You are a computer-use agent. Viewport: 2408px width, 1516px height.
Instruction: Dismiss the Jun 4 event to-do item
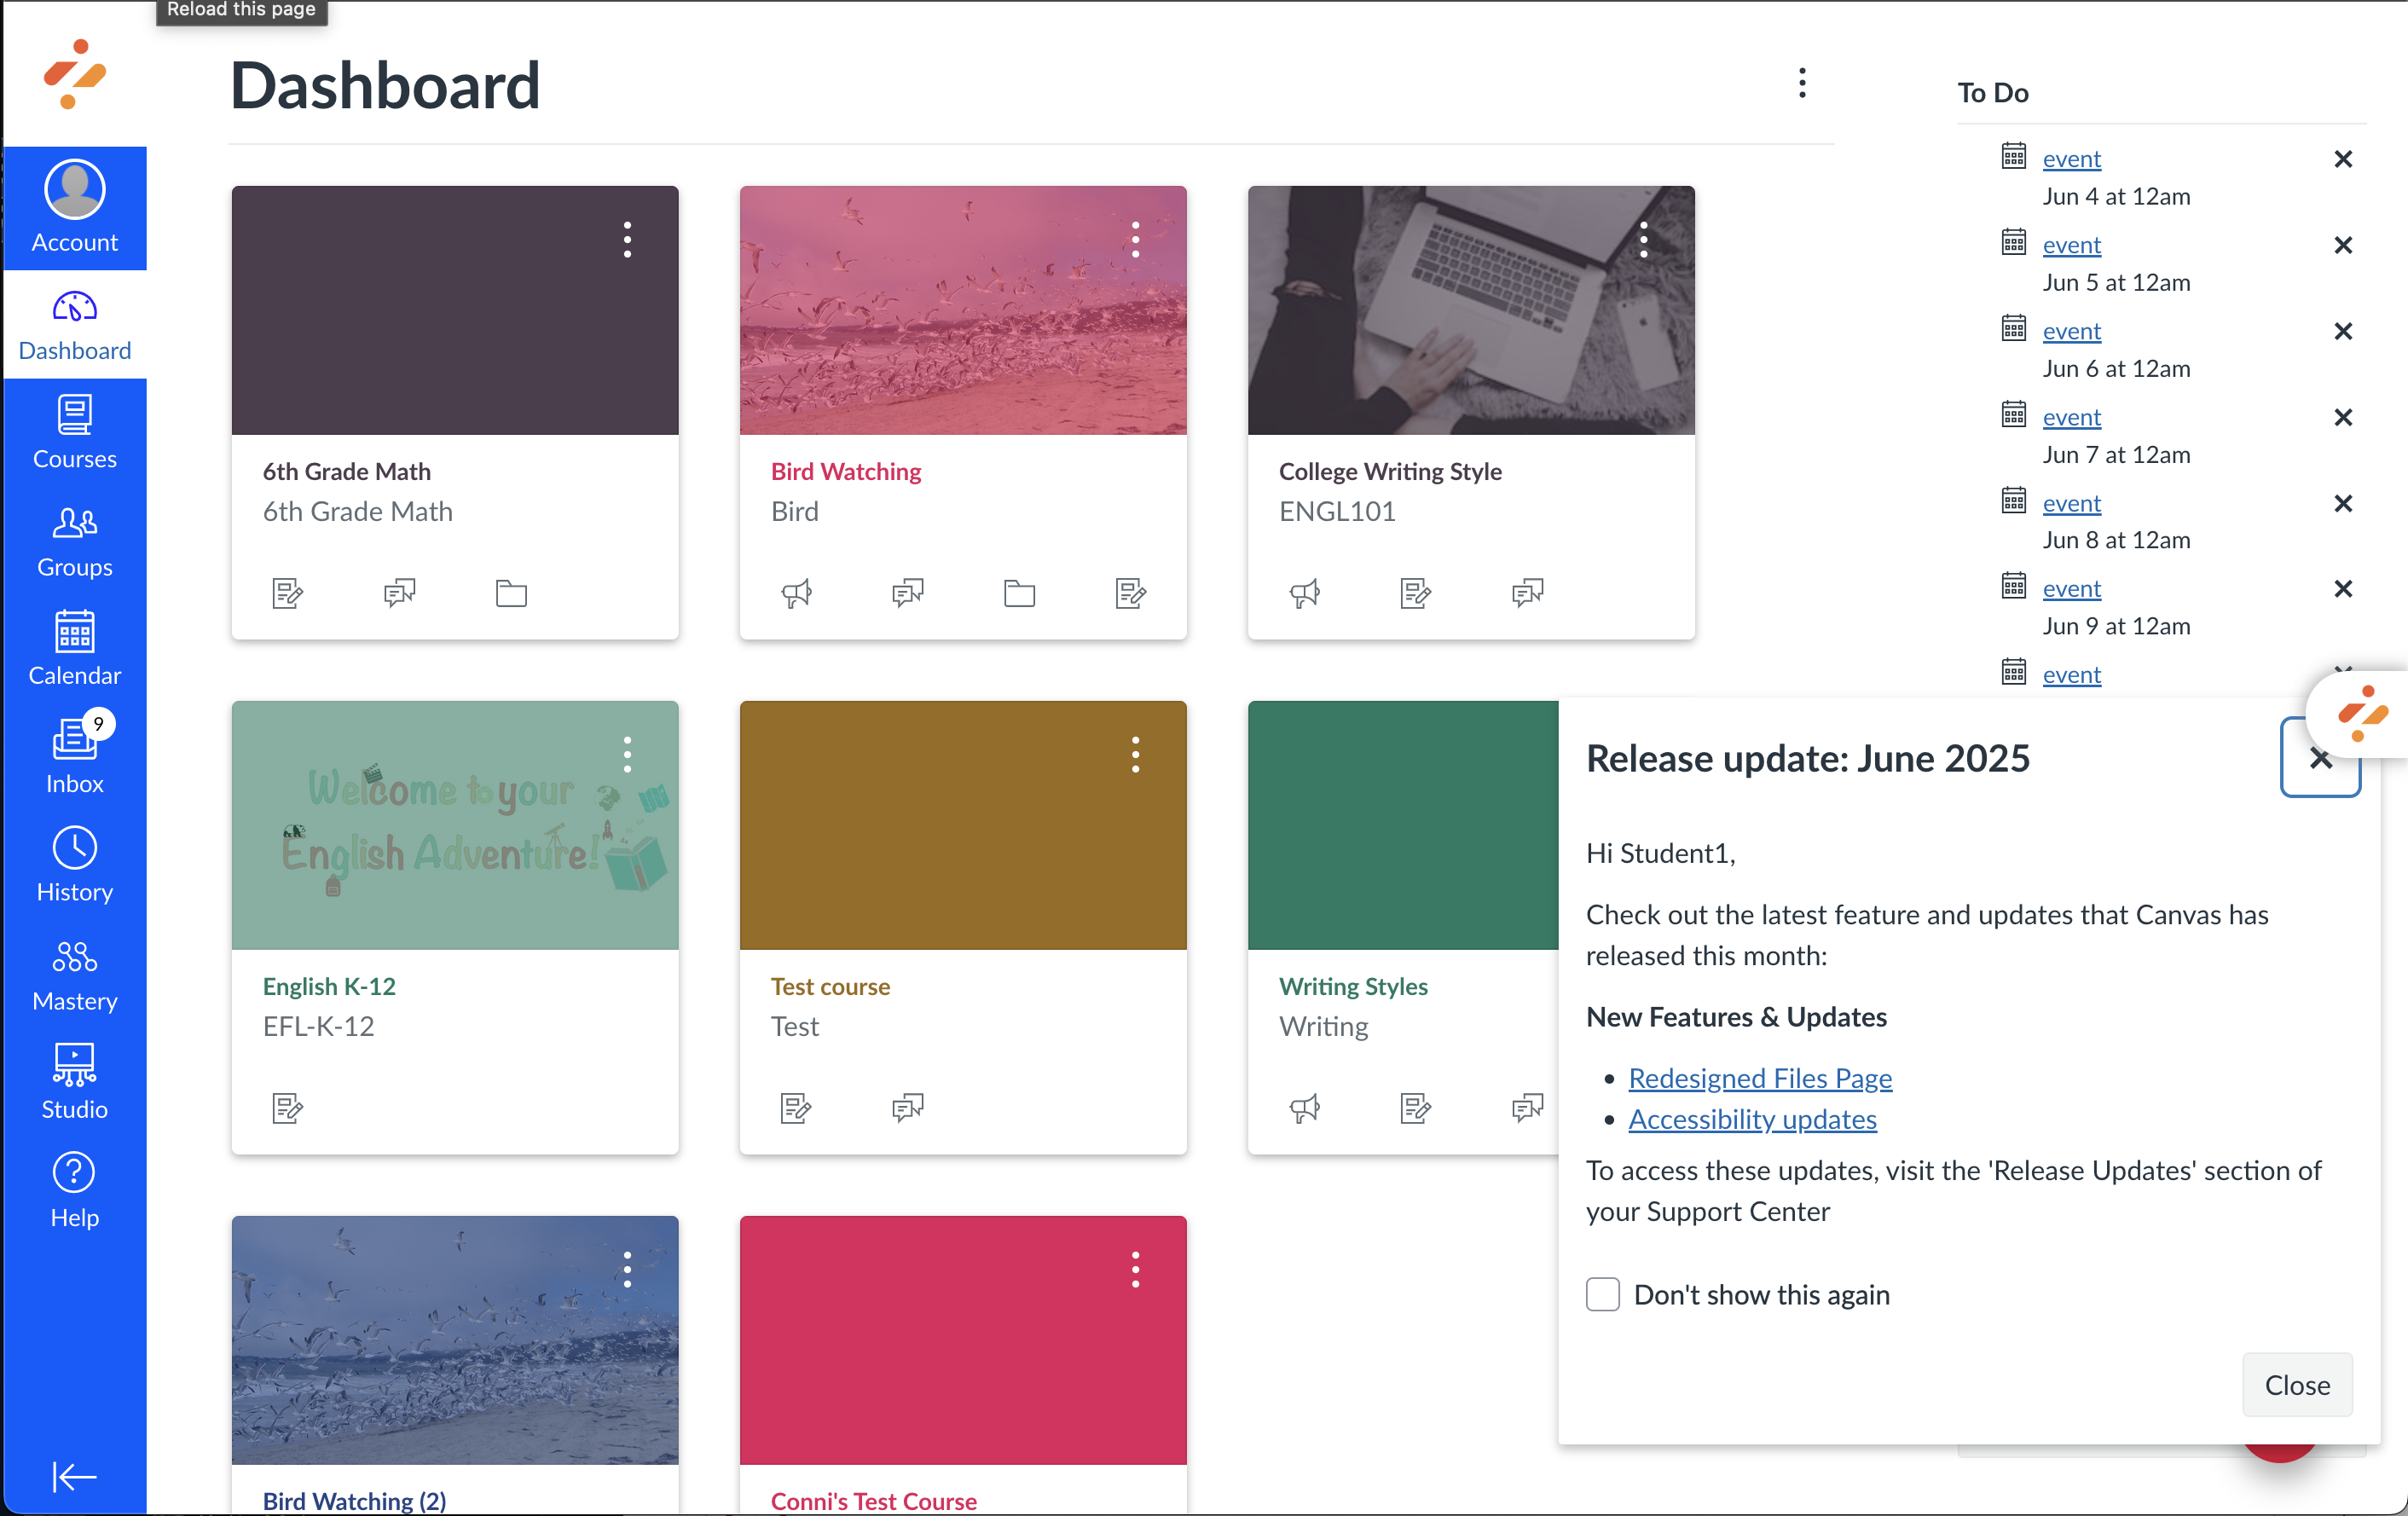(2342, 159)
